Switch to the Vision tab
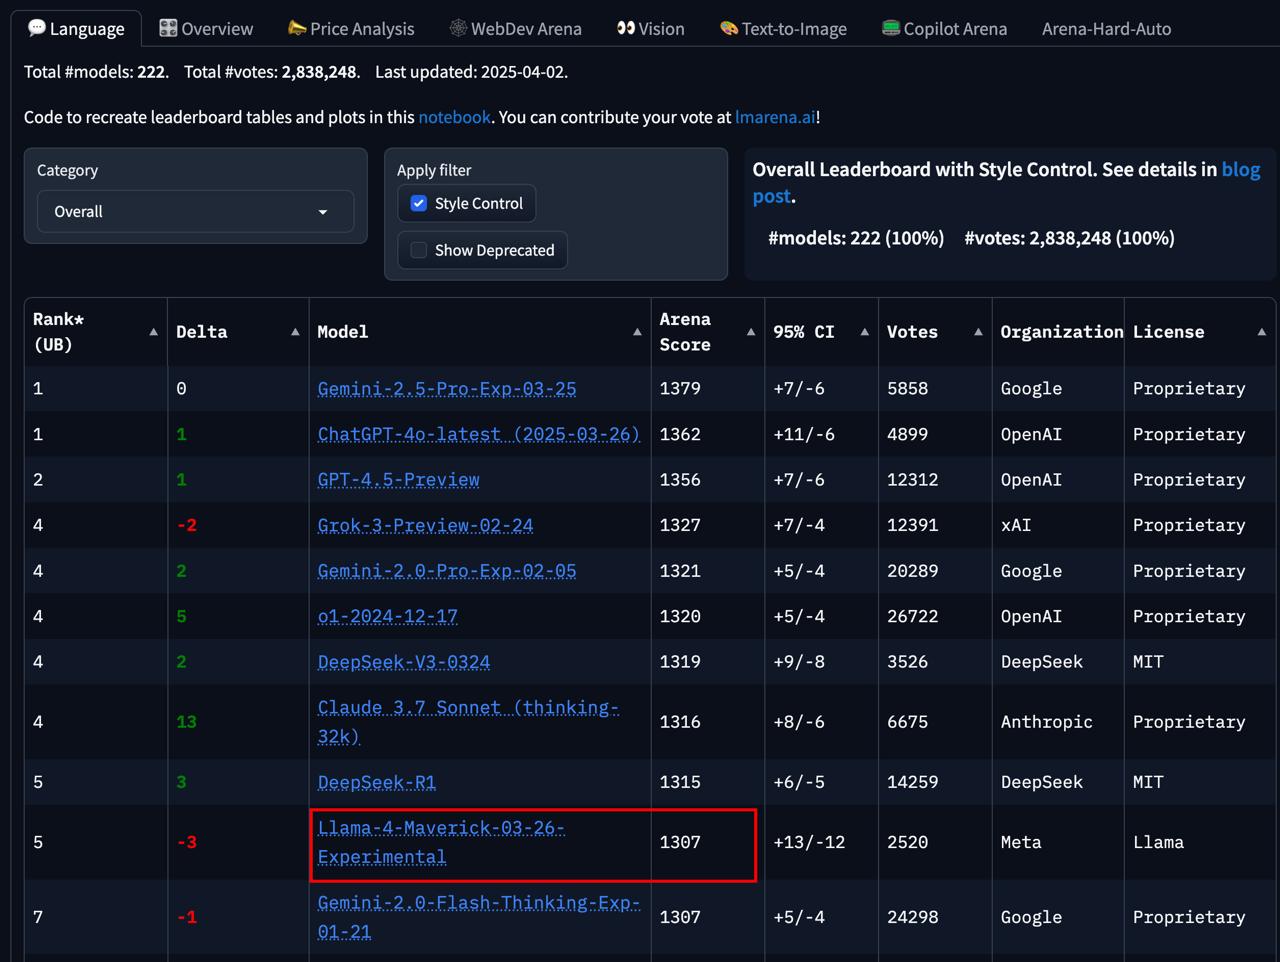The height and width of the screenshot is (962, 1280). (651, 29)
